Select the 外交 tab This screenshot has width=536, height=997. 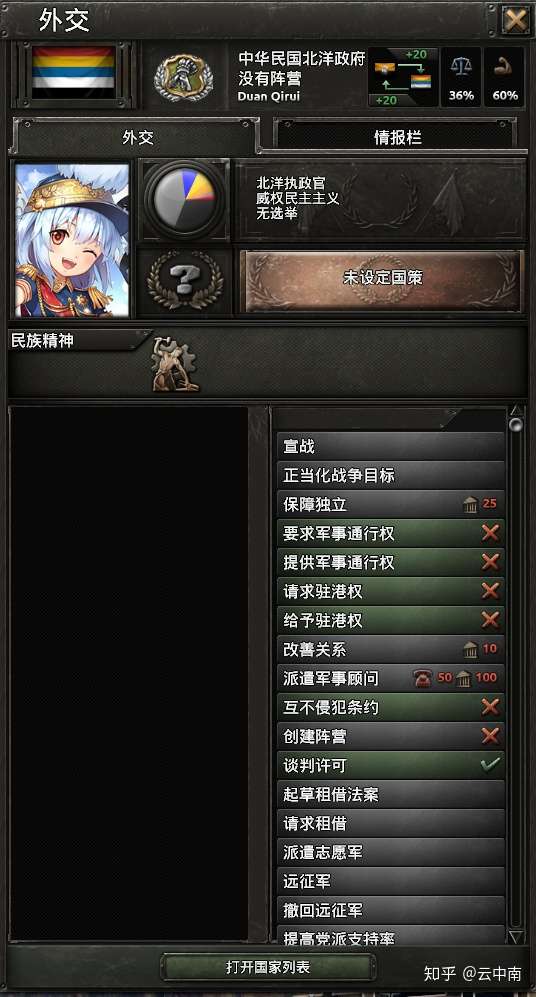pyautogui.click(x=137, y=137)
